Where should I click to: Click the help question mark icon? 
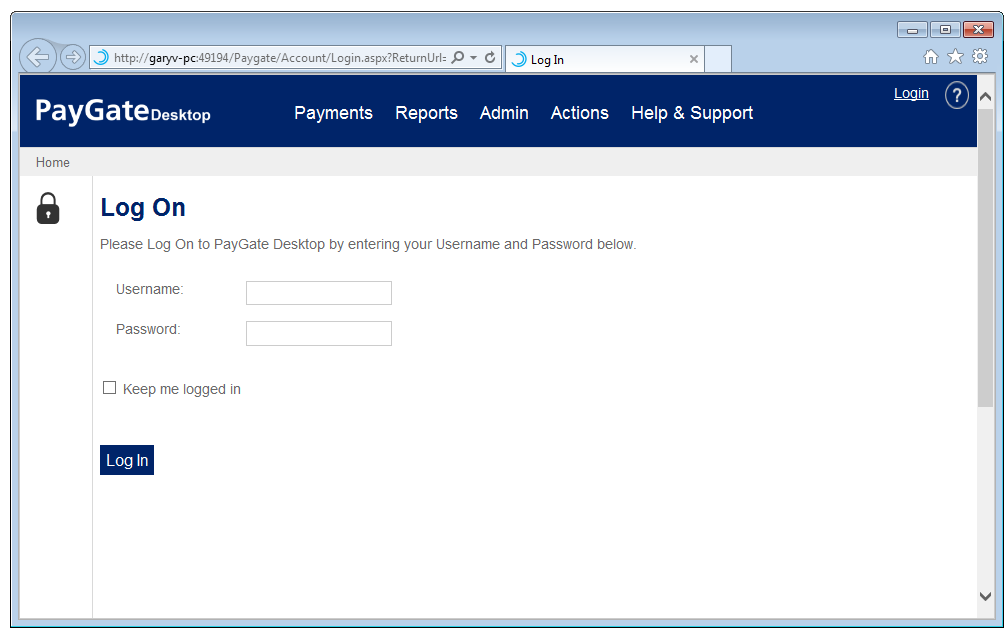pos(957,95)
